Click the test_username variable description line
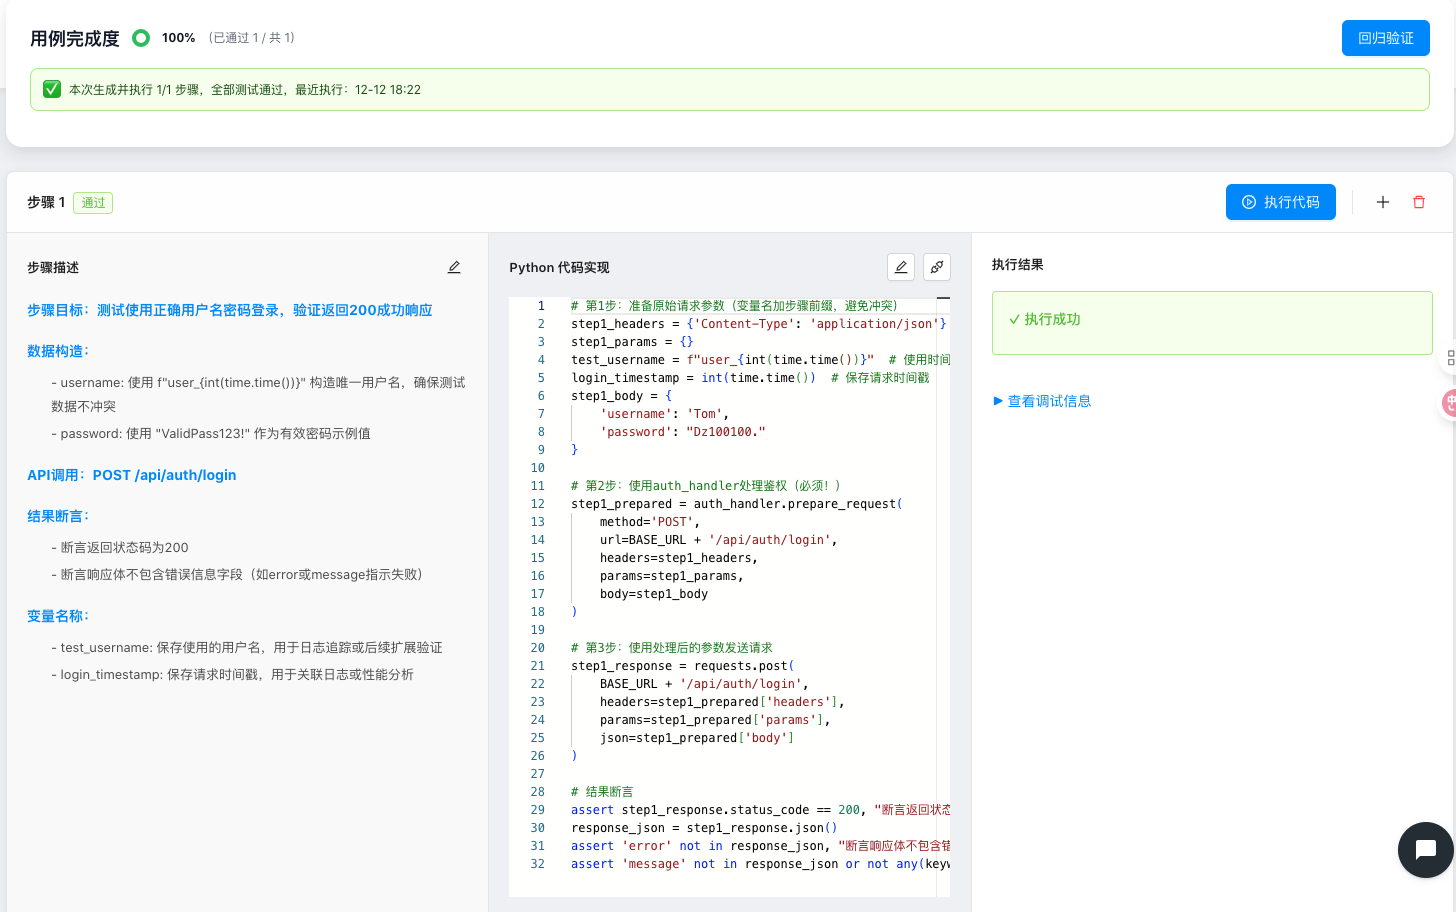The height and width of the screenshot is (912, 1456). pyautogui.click(x=247, y=647)
